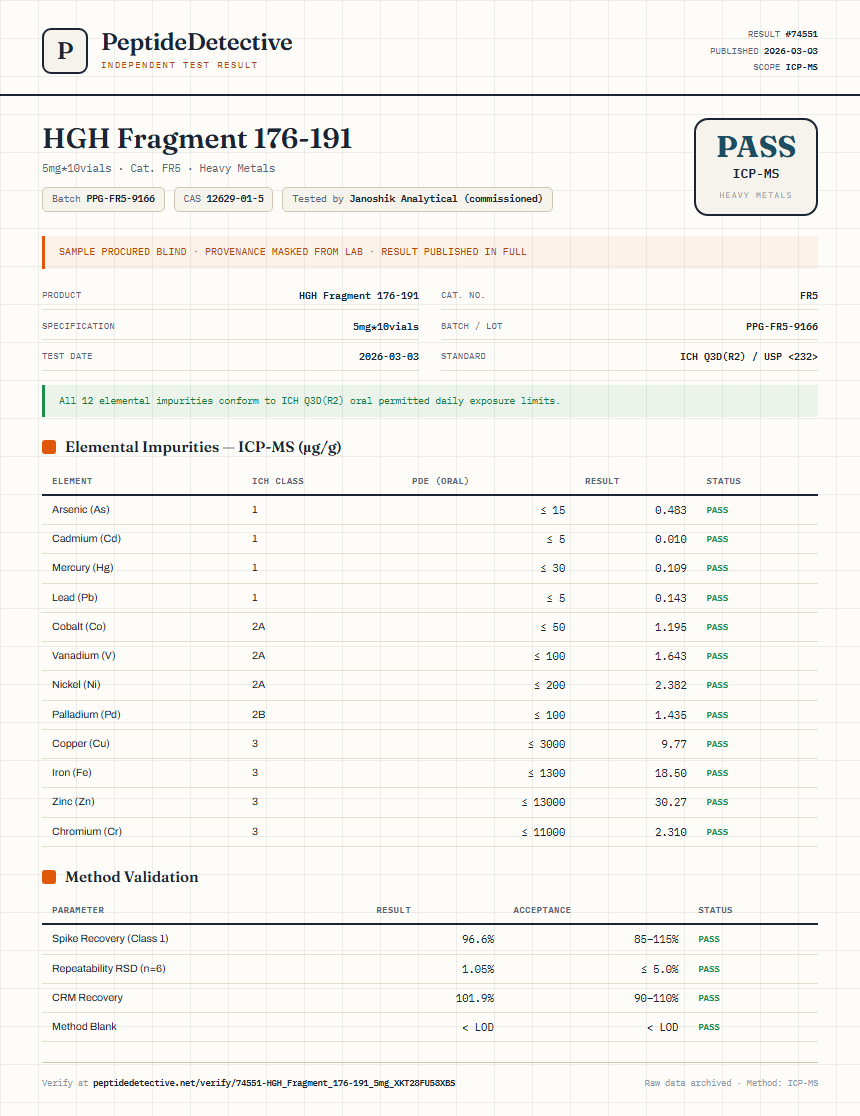The height and width of the screenshot is (1116, 860).
Task: Click the ELEMENT column header
Action: 72,481
